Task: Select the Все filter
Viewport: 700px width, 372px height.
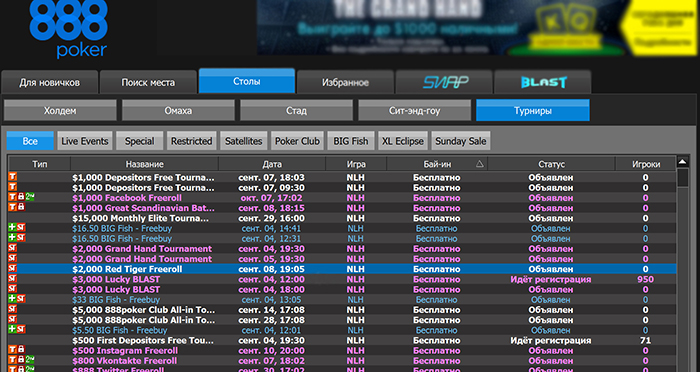Action: [30, 141]
